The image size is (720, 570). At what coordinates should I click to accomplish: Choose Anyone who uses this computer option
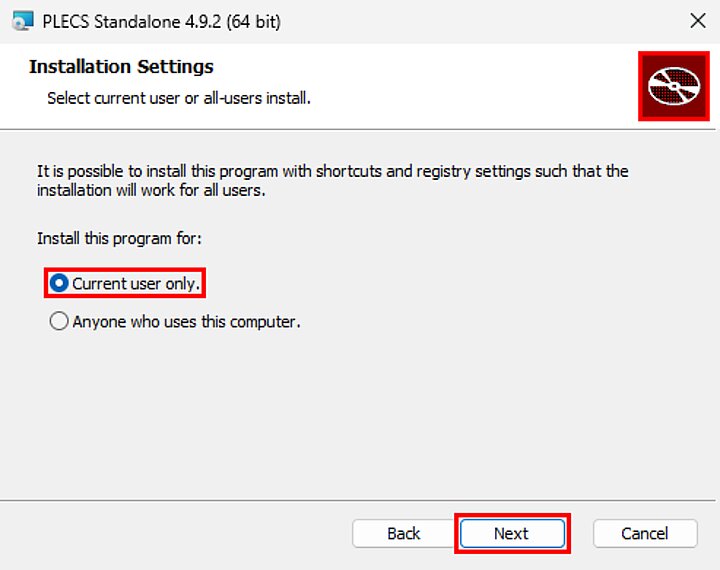59,322
